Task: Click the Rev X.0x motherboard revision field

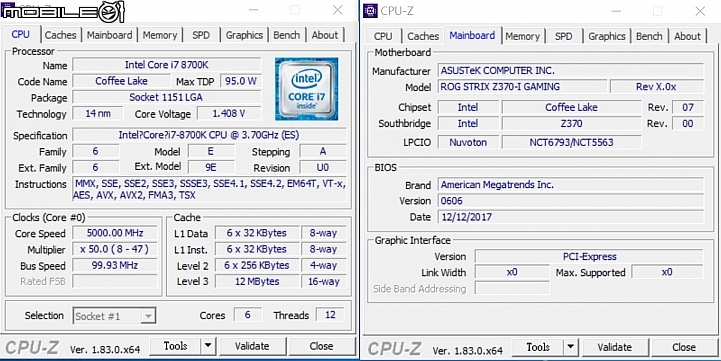Action: click(656, 86)
